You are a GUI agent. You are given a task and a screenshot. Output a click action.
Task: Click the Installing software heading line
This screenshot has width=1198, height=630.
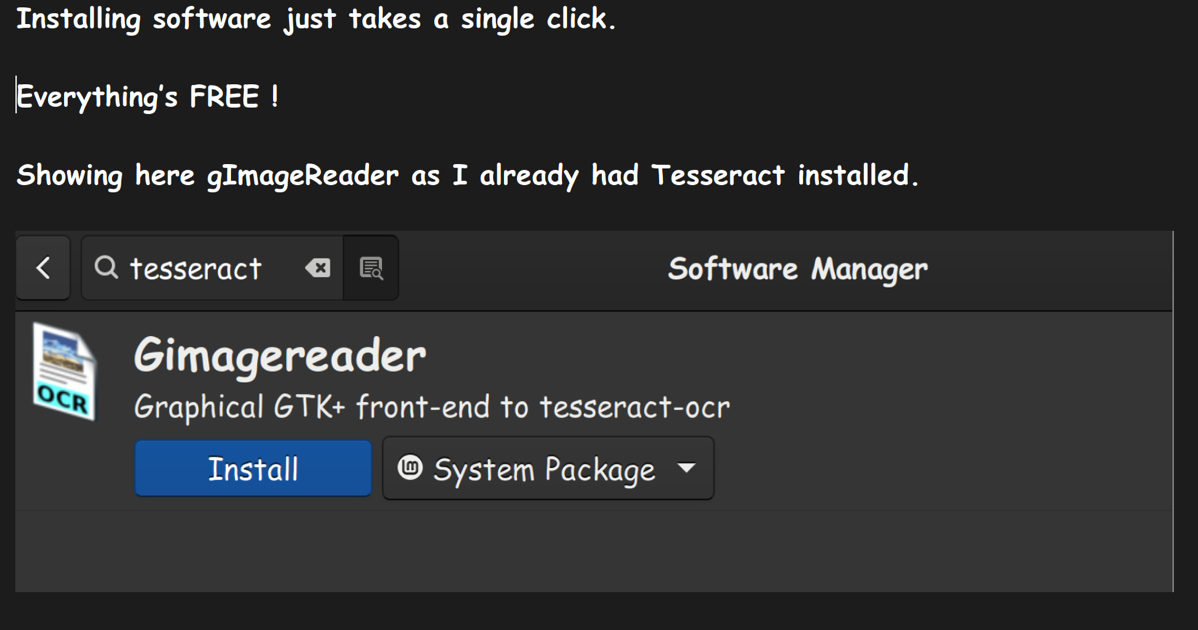click(315, 19)
